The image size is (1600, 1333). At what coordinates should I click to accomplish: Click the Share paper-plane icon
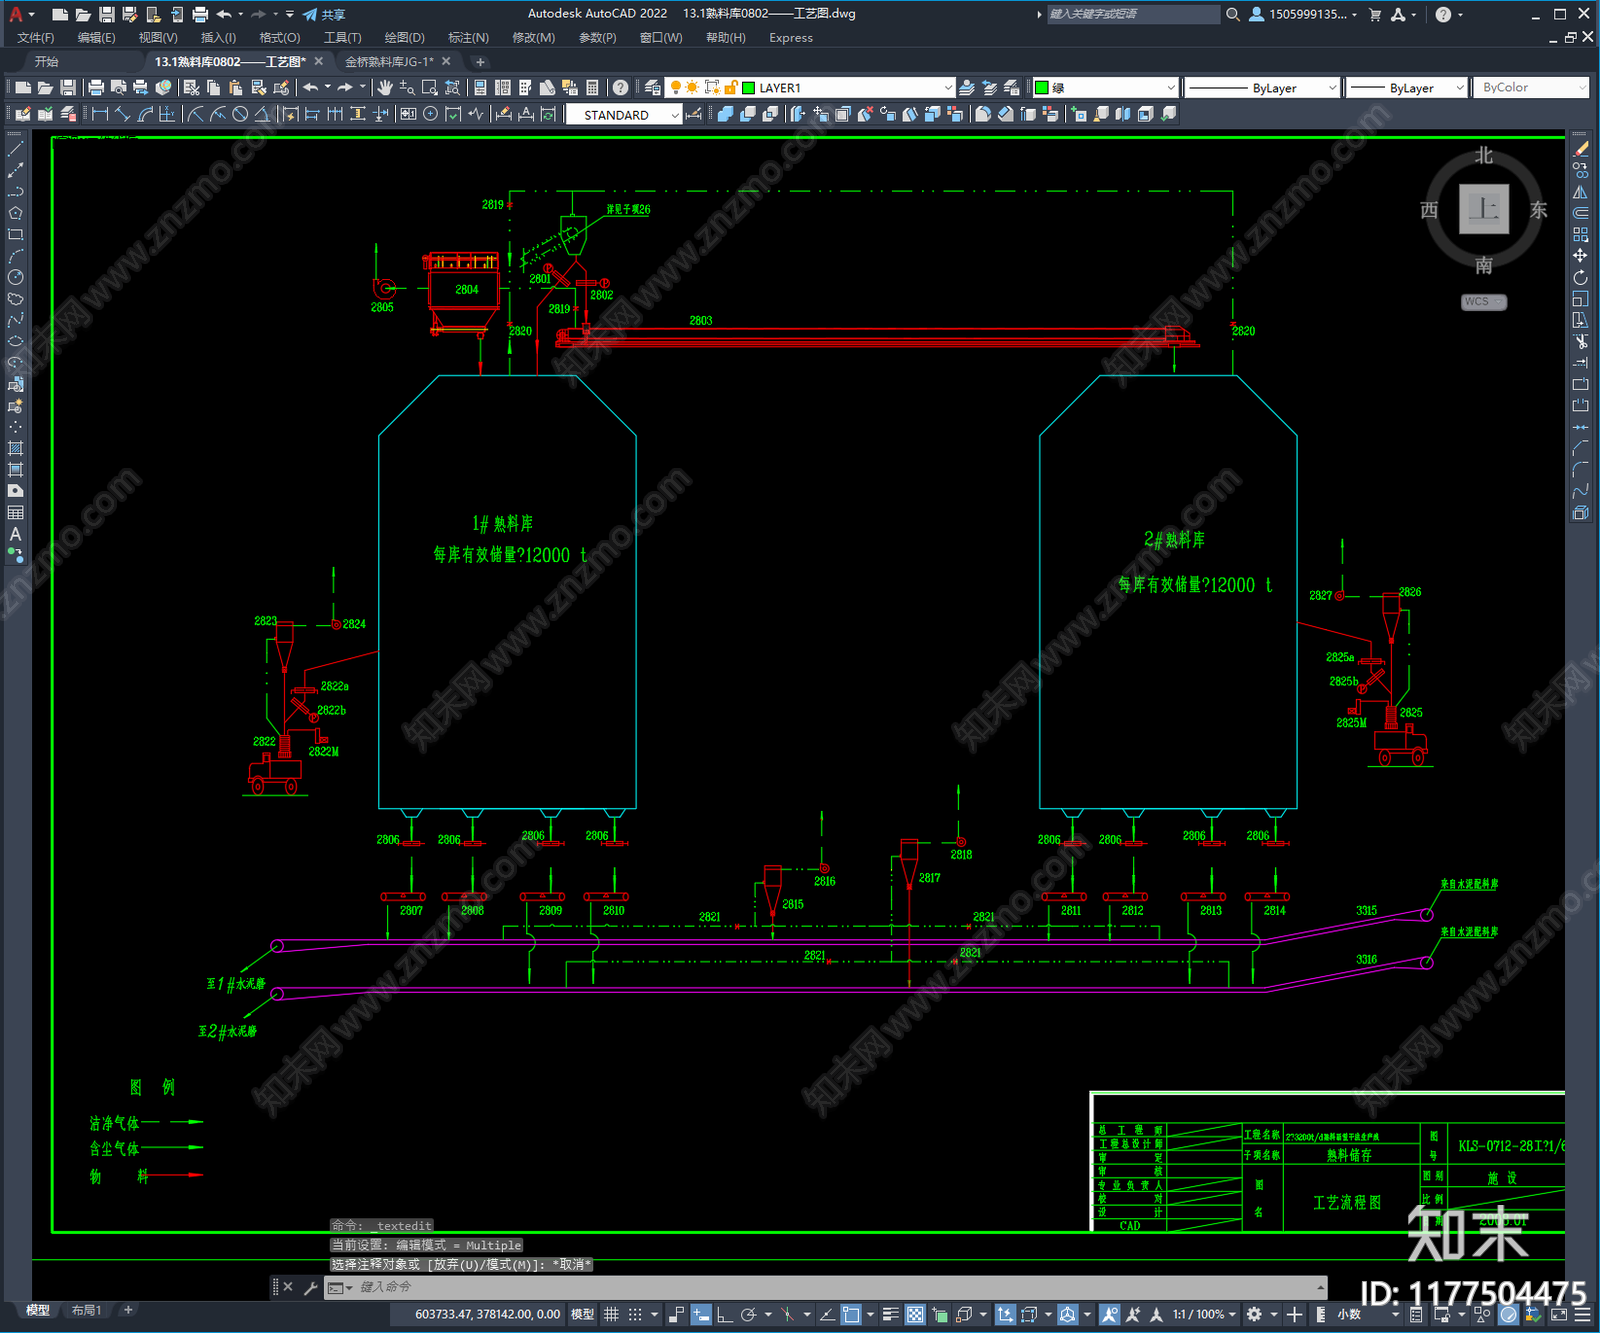coord(310,14)
